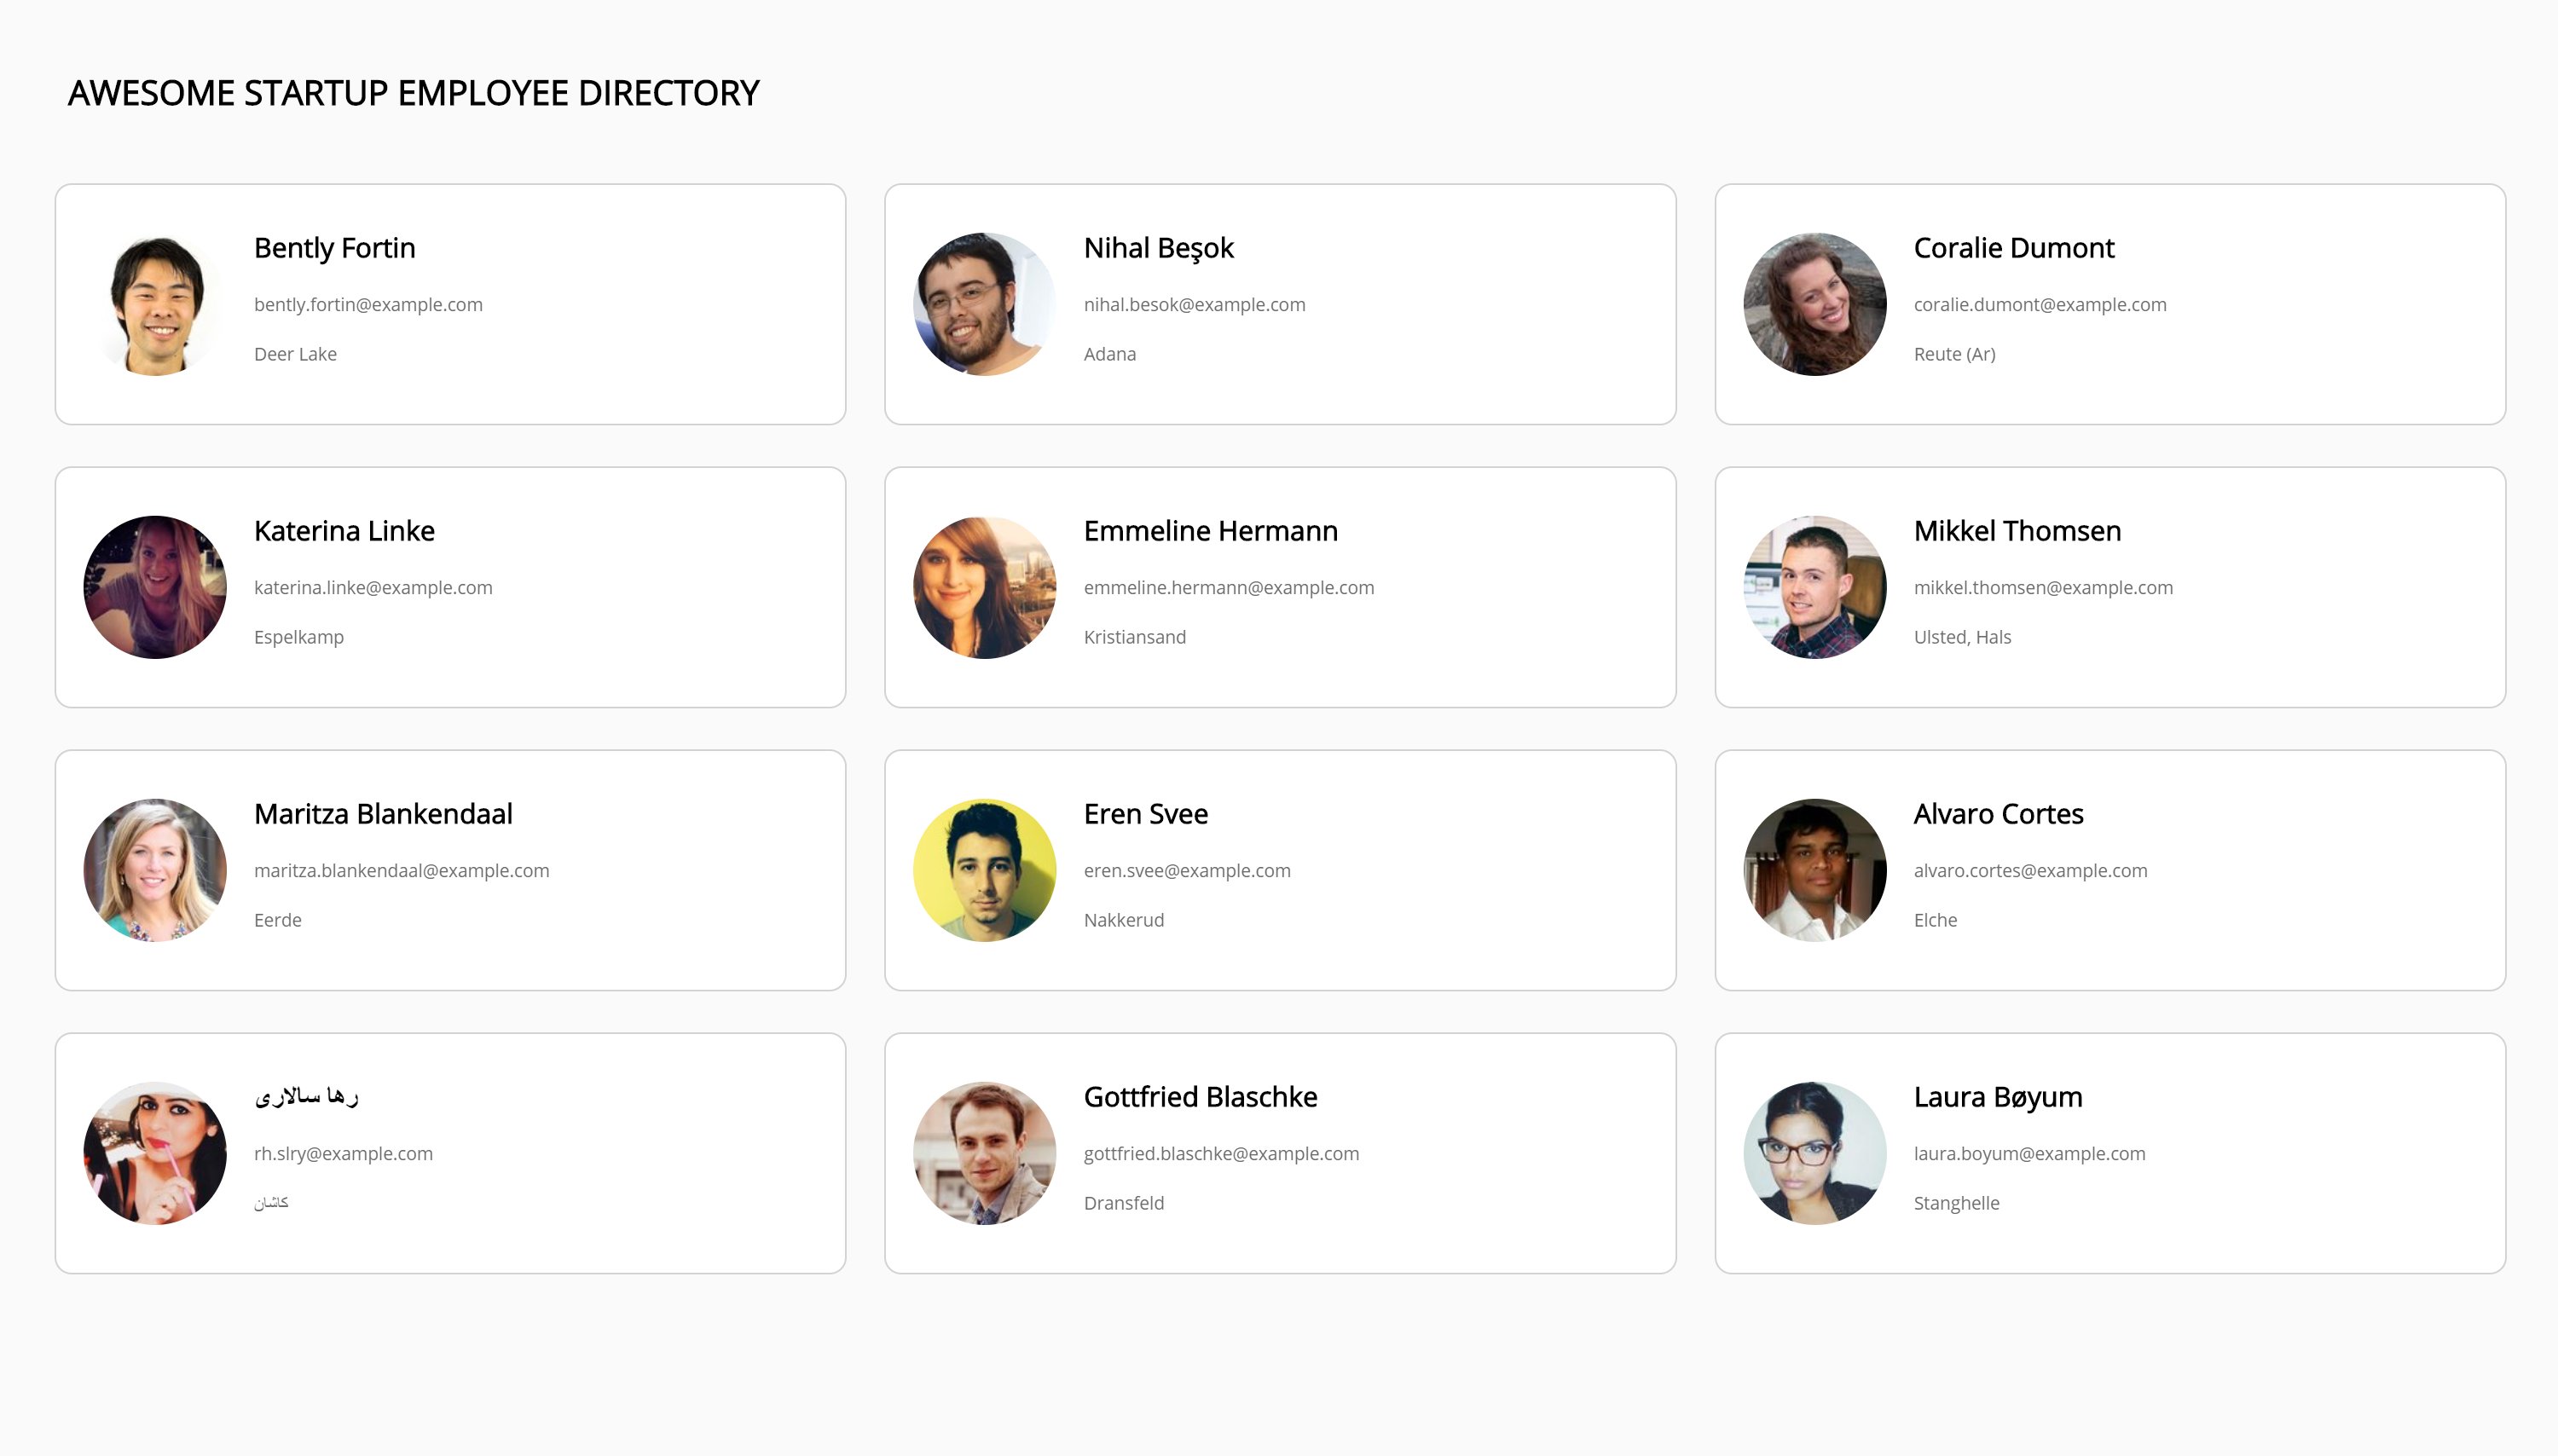This screenshot has width=2558, height=1456.
Task: Select Coralie Dumont's profile photo
Action: 1815,304
